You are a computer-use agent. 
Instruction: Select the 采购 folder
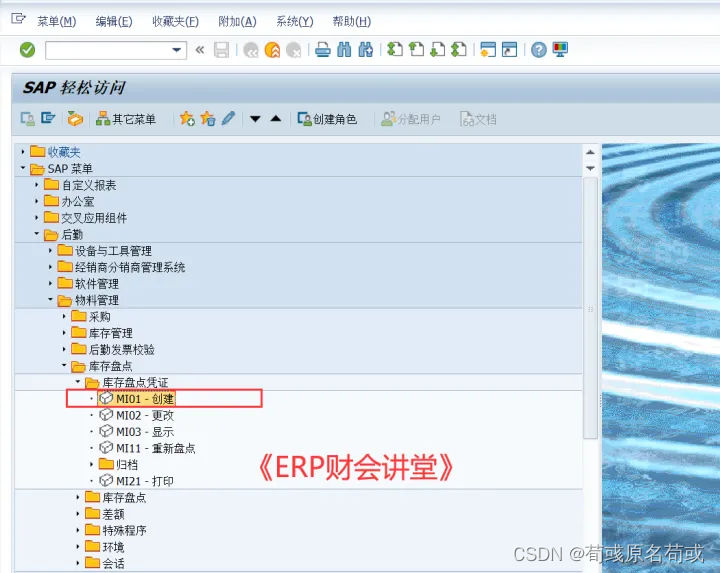click(x=91, y=317)
